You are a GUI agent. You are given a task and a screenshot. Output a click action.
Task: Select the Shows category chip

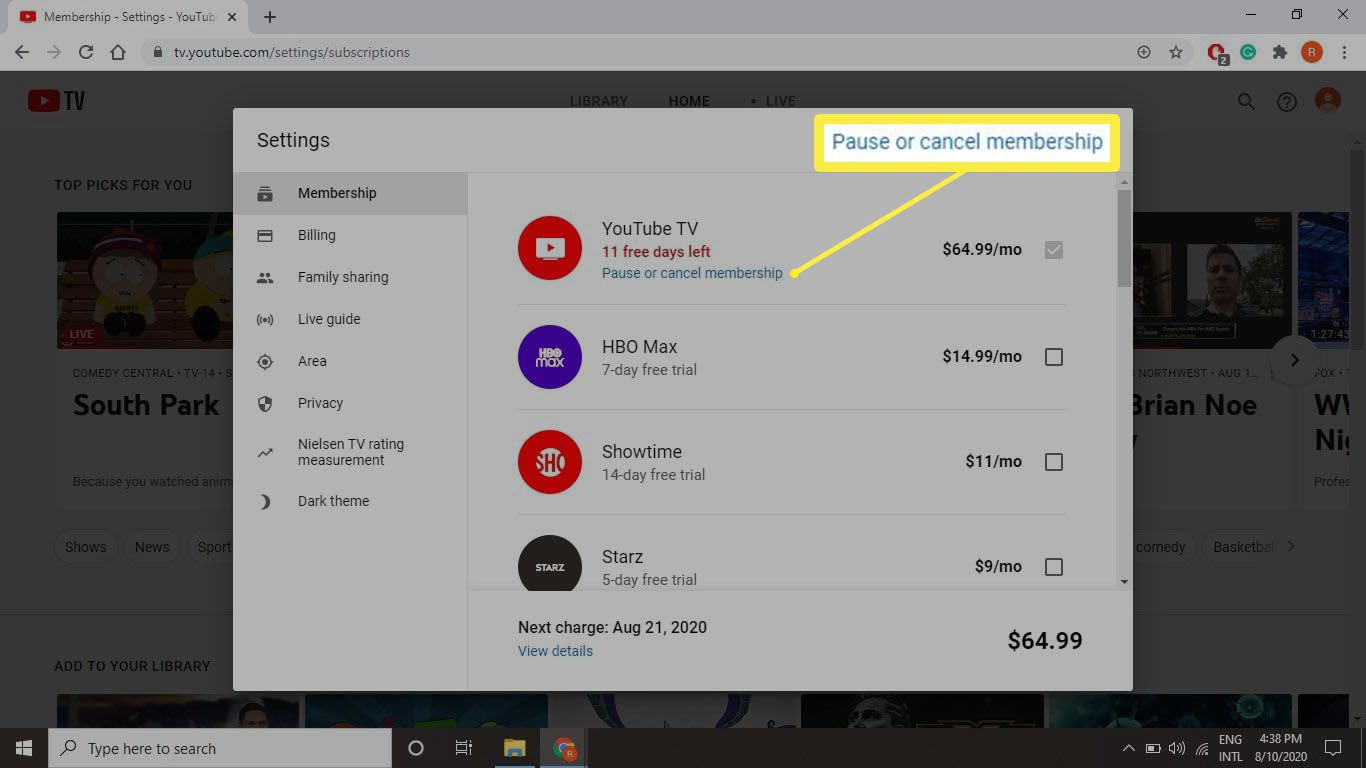tap(85, 547)
